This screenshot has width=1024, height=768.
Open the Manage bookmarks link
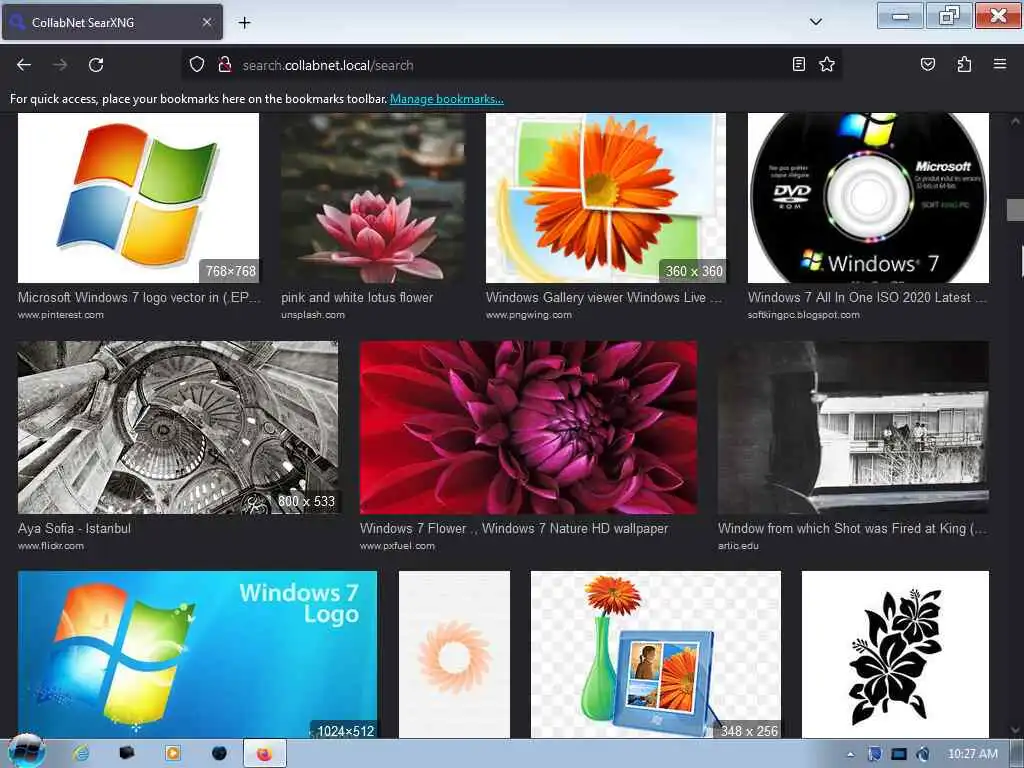[446, 99]
